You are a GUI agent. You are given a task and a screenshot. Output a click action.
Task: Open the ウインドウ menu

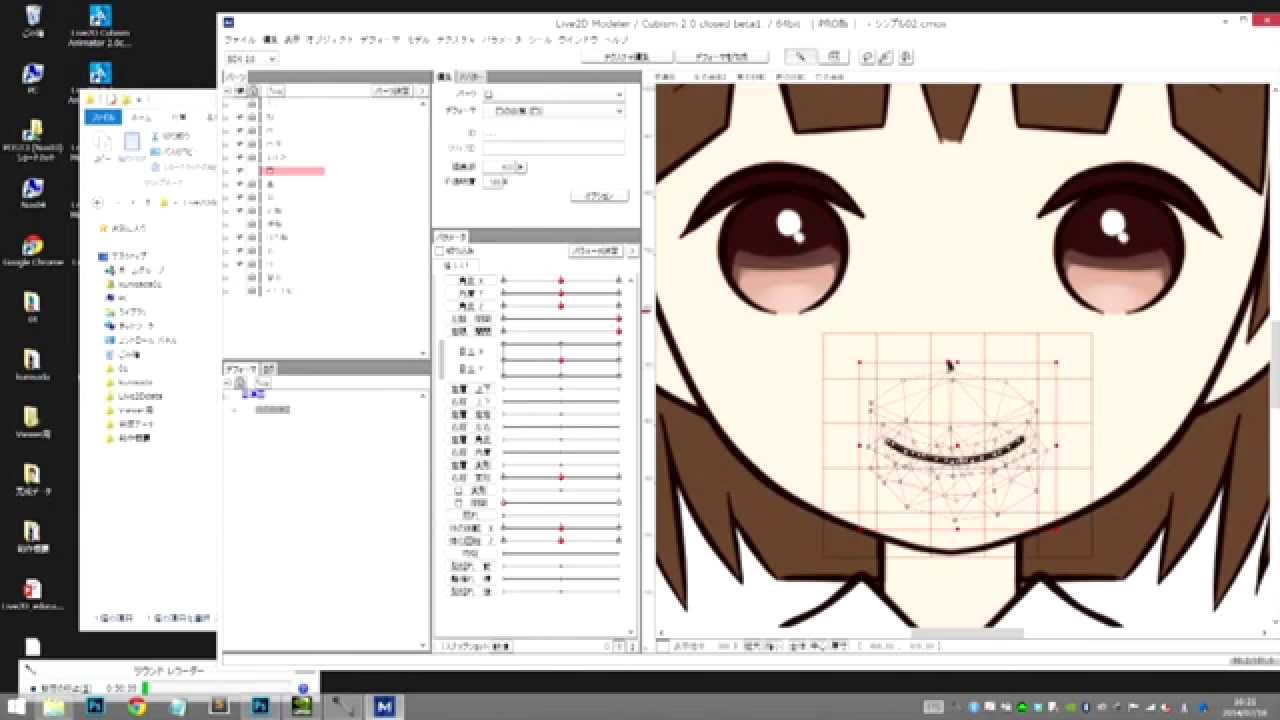click(577, 40)
